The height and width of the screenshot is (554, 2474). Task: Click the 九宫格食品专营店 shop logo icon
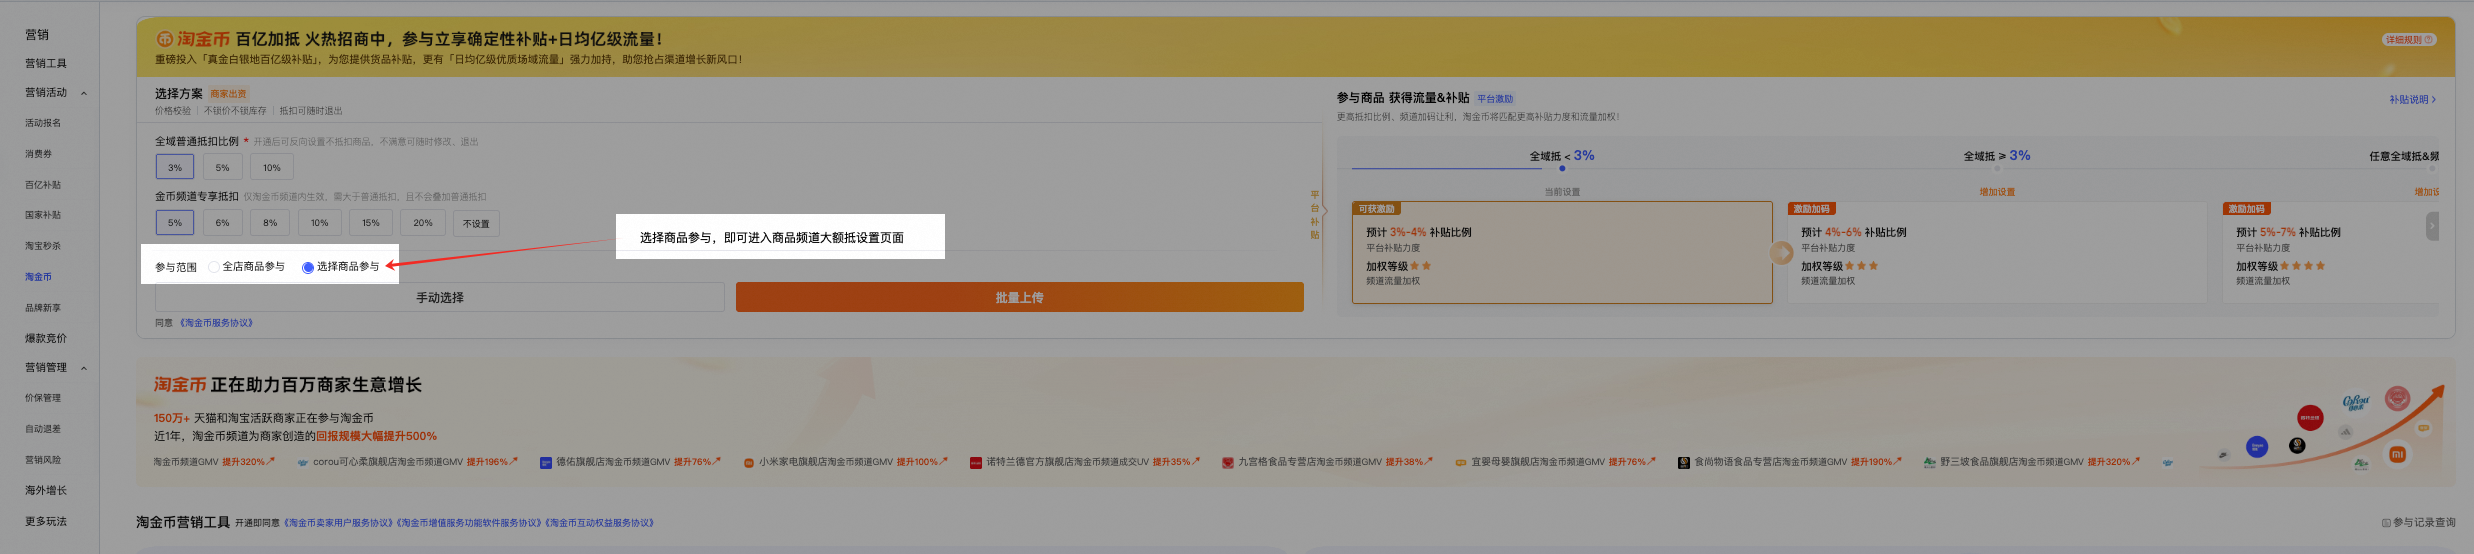(1228, 463)
